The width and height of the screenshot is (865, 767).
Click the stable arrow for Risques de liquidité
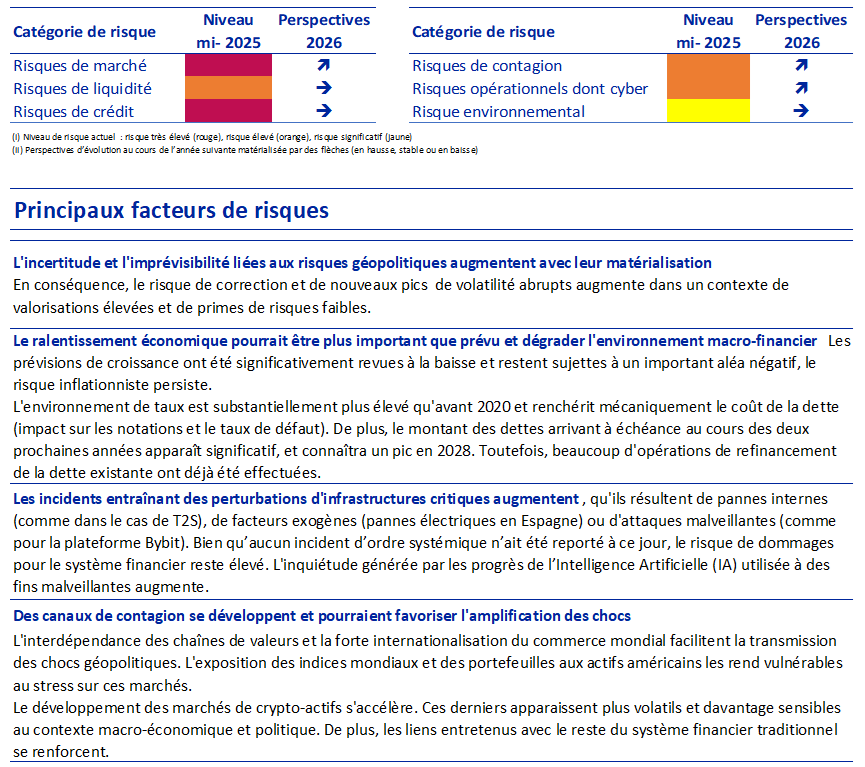point(324,88)
